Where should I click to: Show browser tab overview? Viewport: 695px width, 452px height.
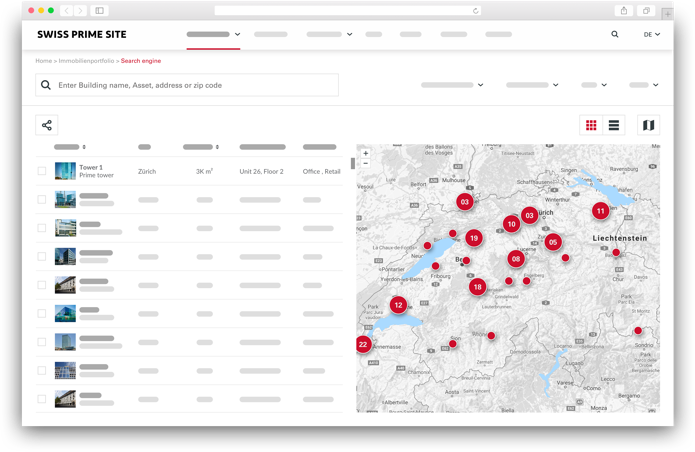[646, 11]
